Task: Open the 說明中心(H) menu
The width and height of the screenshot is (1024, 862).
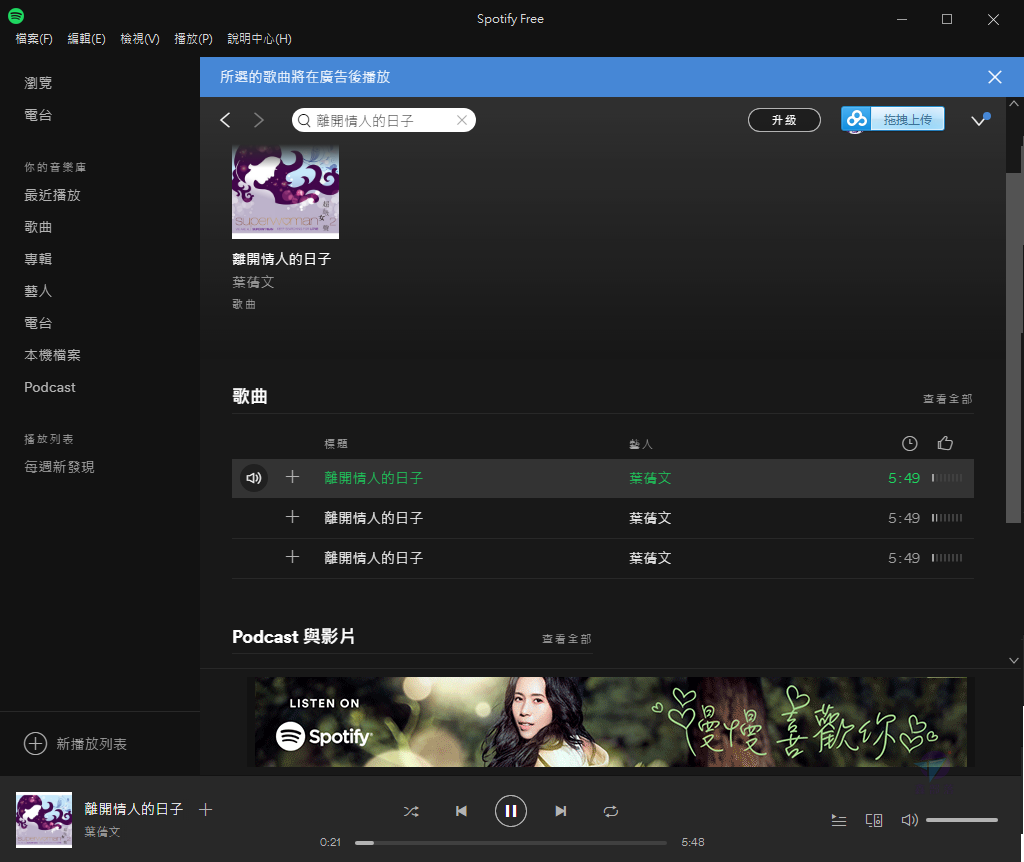Action: (259, 39)
